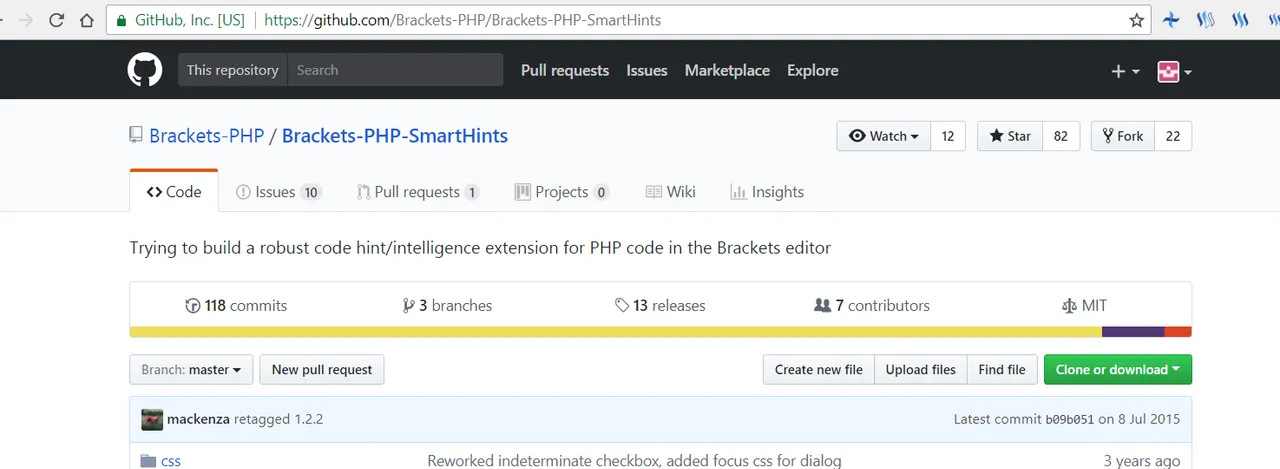The height and width of the screenshot is (469, 1280).
Task: Open forks count 22
Action: point(1173,136)
